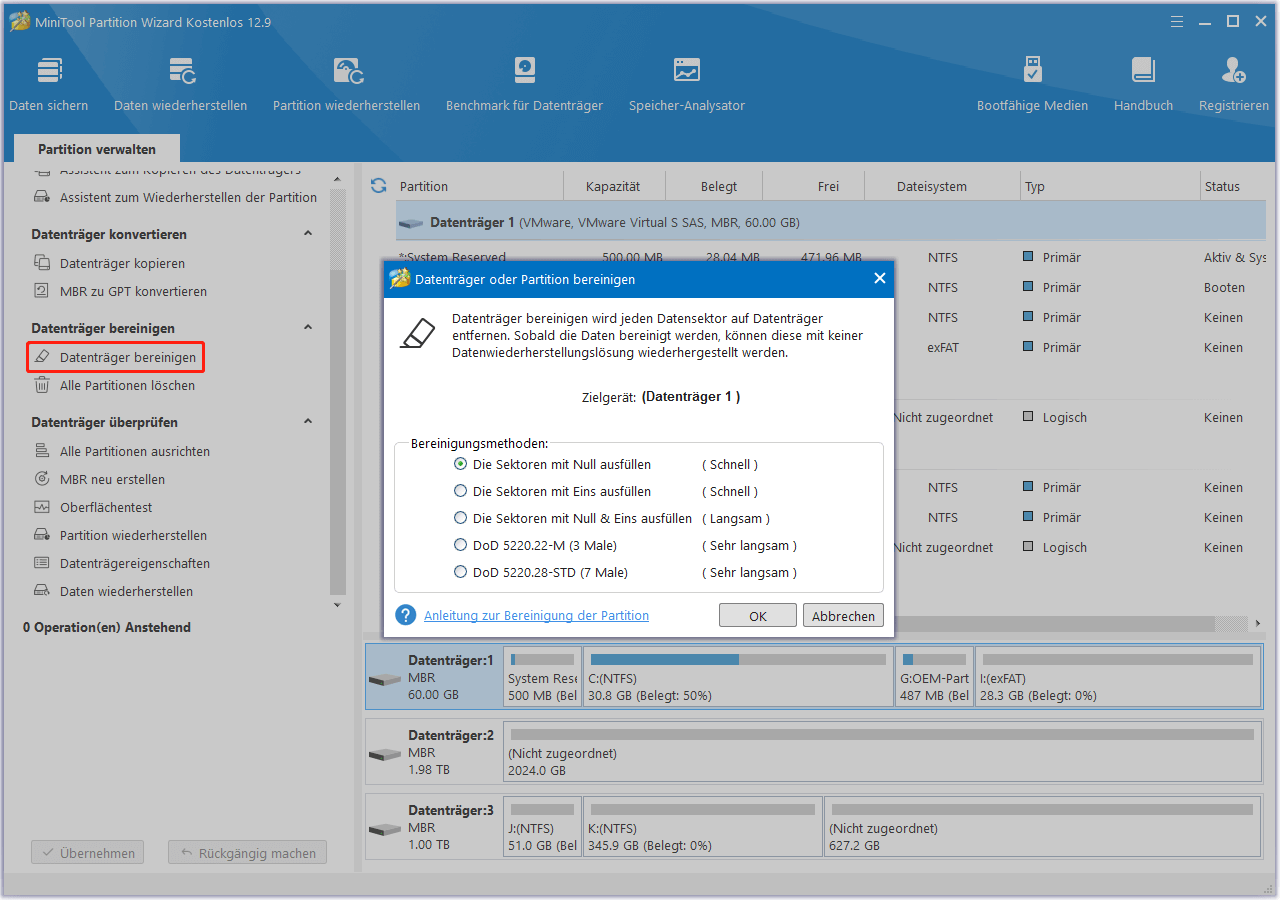Click the sidebar Daten wiederherstellen item
The height and width of the screenshot is (900, 1280).
point(113,591)
